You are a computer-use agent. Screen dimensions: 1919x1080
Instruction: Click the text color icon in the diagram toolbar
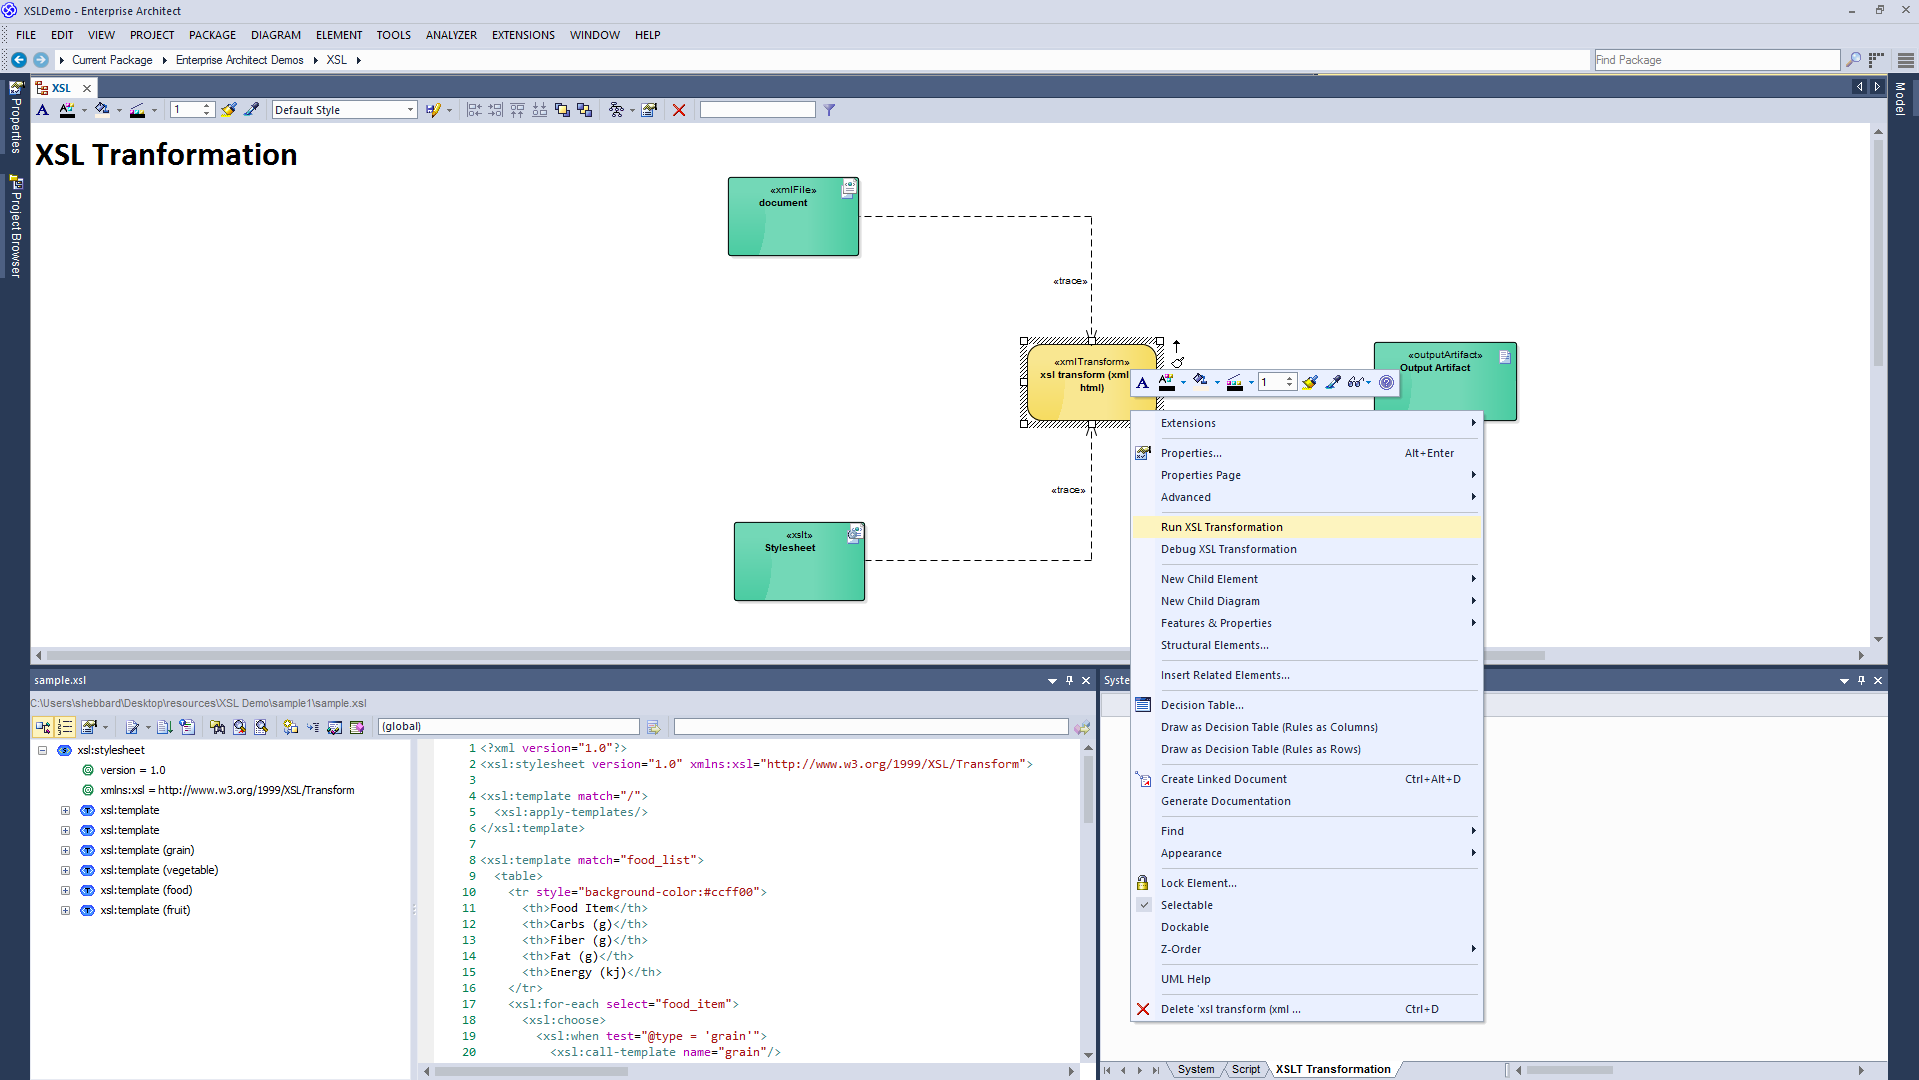67,110
